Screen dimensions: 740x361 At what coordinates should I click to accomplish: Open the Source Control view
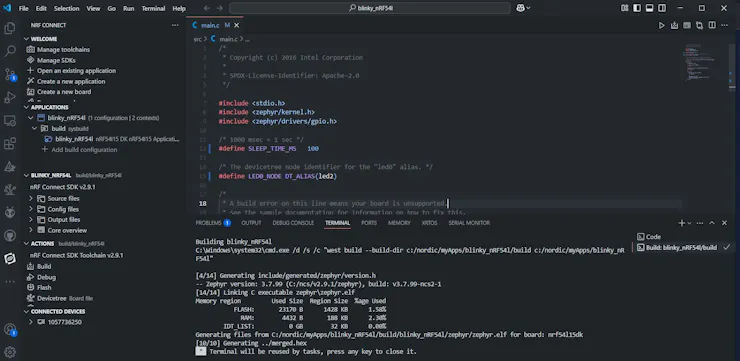(9, 75)
